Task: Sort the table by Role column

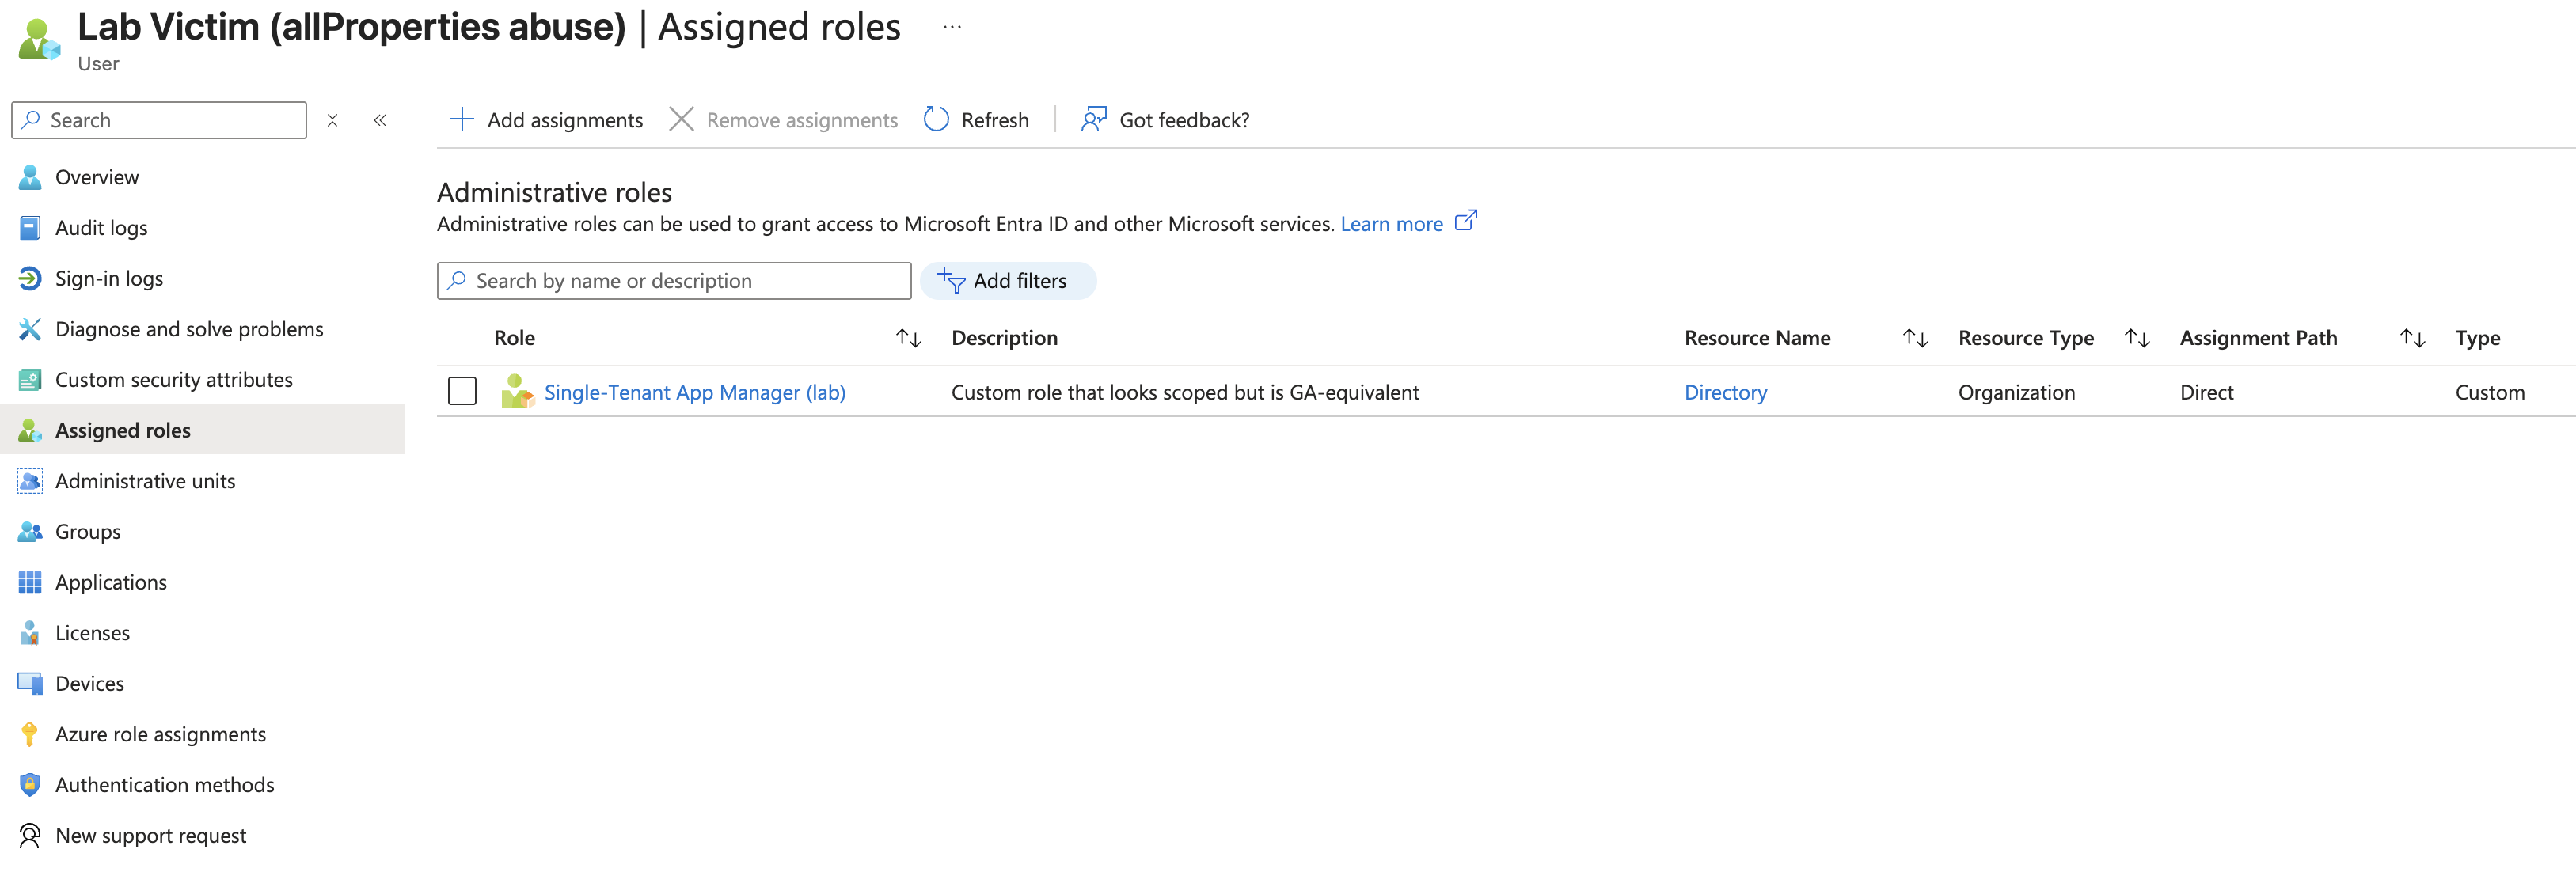Action: coord(908,338)
